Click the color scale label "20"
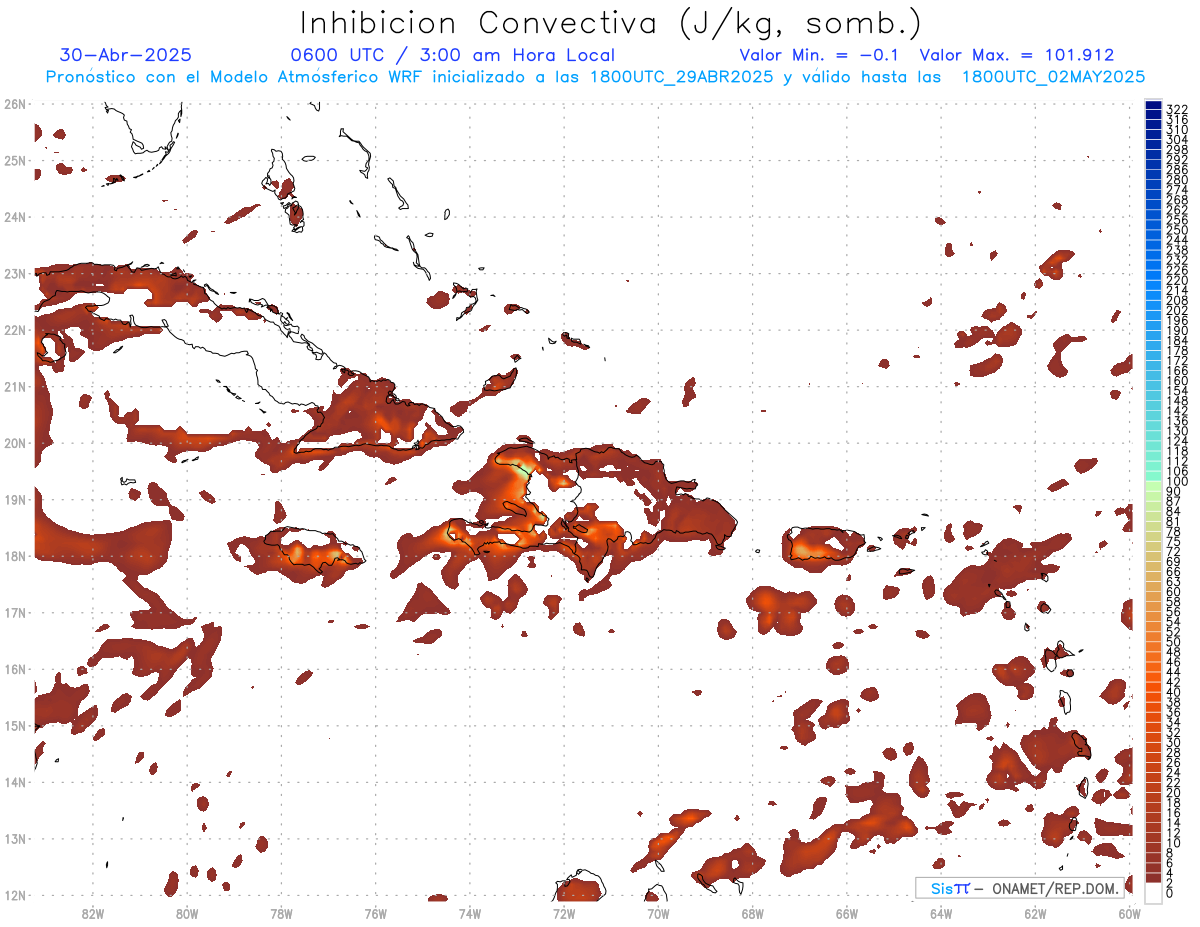Image resolution: width=1200 pixels, height=927 pixels. [1174, 792]
